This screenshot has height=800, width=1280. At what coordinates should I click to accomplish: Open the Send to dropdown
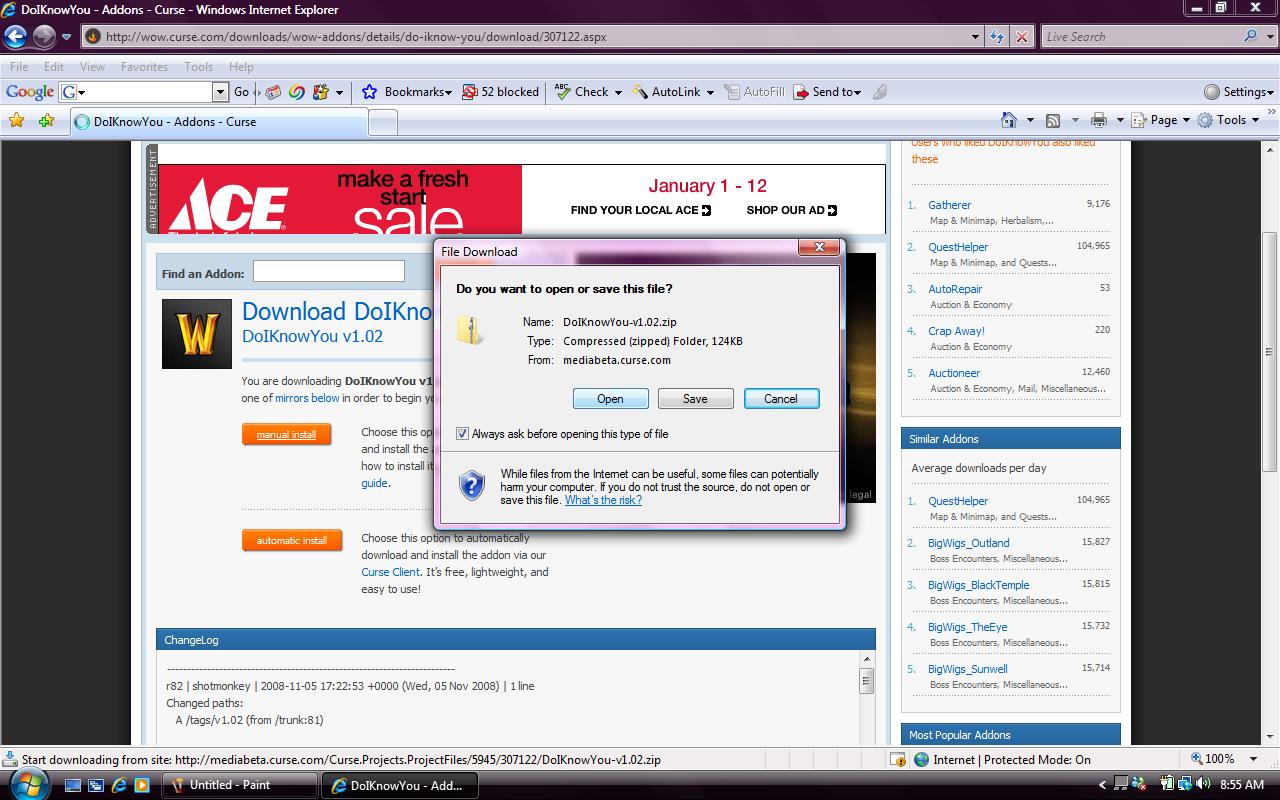pyautogui.click(x=859, y=92)
